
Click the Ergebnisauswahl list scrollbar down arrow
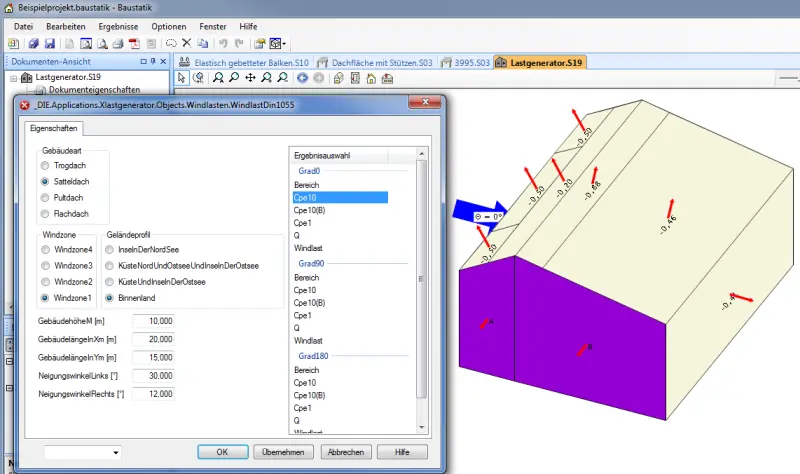coord(421,428)
